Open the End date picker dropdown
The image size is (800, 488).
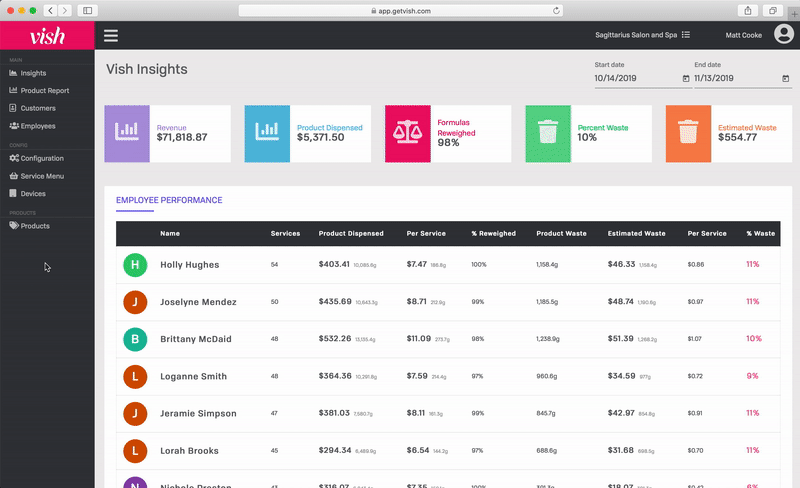tap(785, 78)
